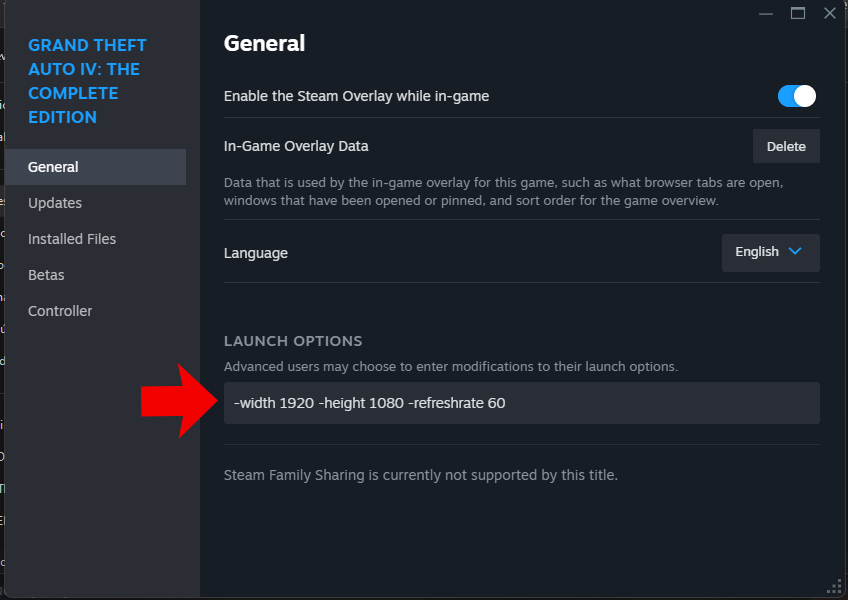Click the Steam Family Sharing notice text

420,475
